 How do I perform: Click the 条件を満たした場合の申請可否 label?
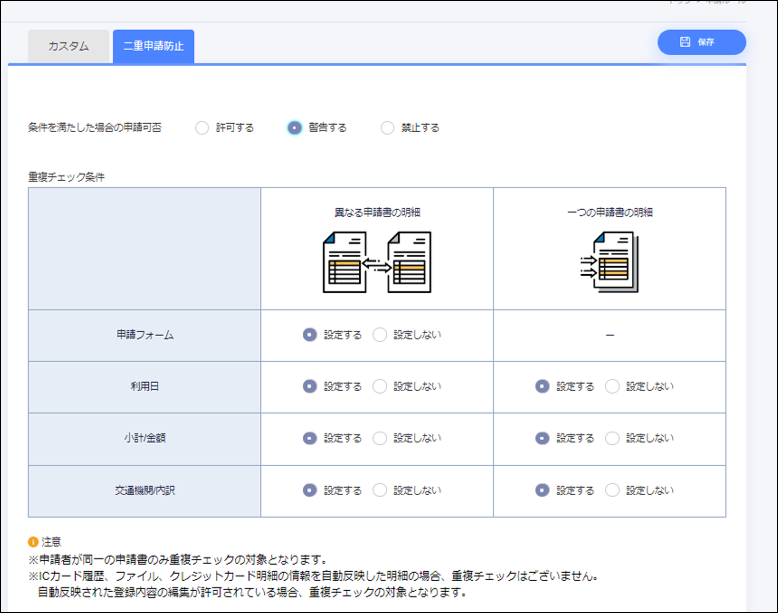click(x=95, y=128)
